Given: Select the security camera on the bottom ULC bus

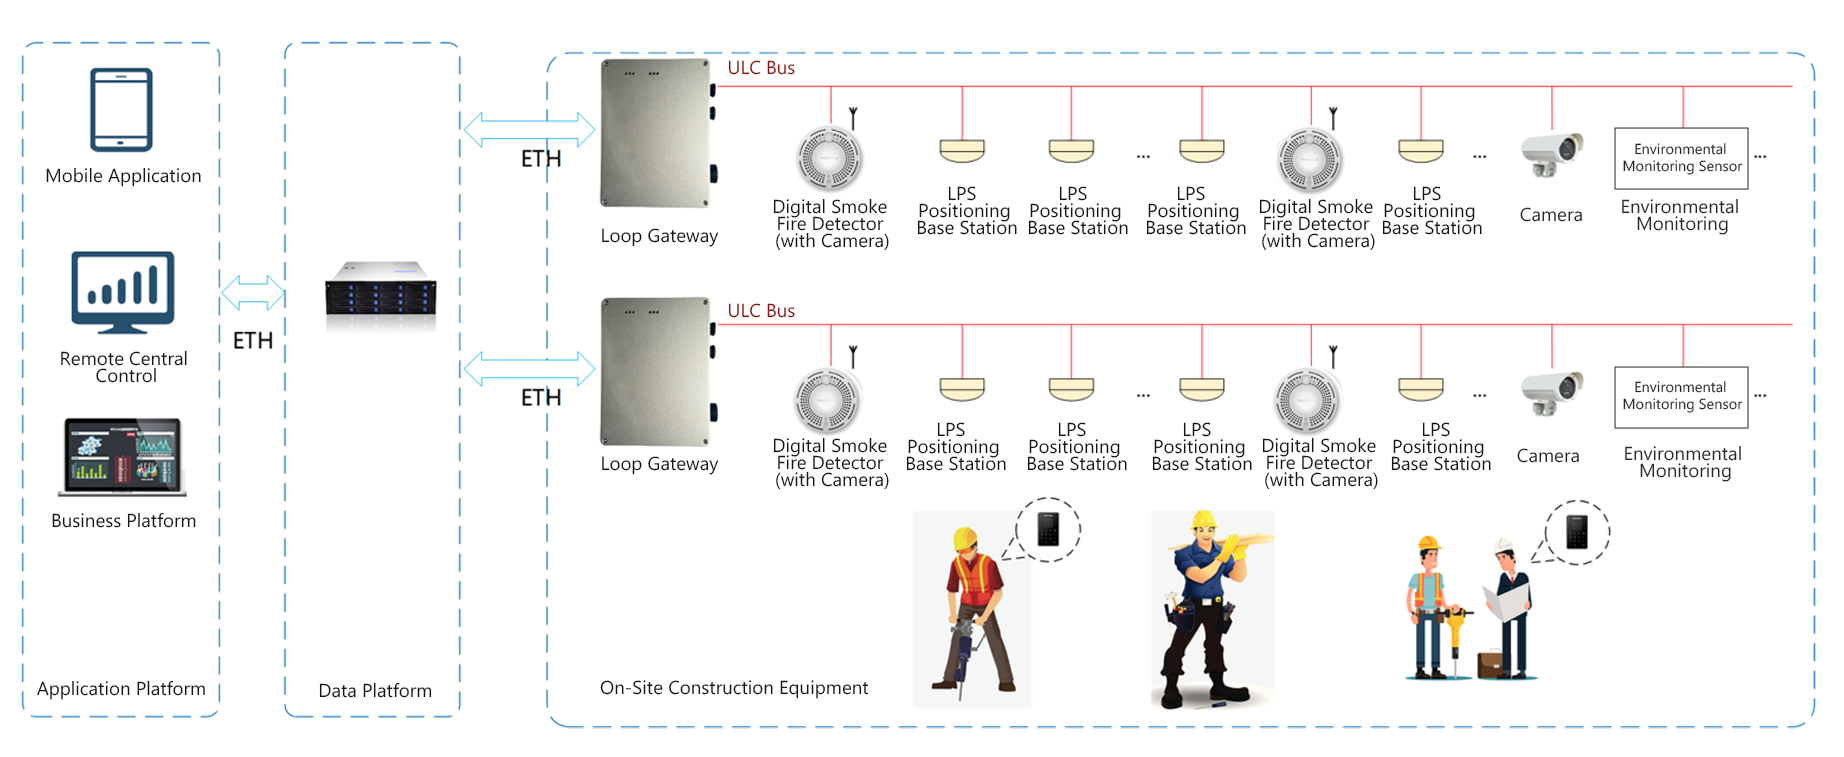Looking at the screenshot, I should [x=1551, y=393].
